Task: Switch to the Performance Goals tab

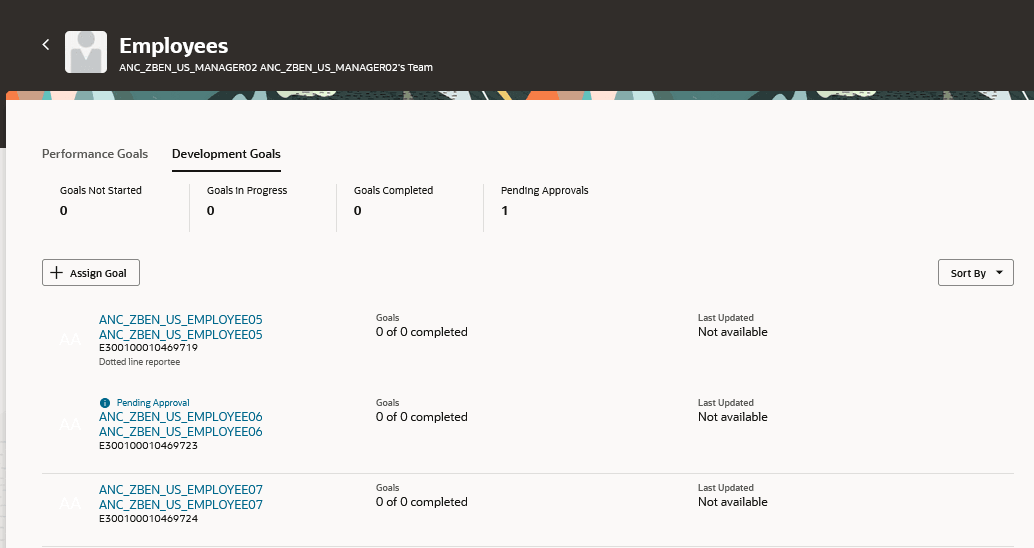Action: (95, 154)
